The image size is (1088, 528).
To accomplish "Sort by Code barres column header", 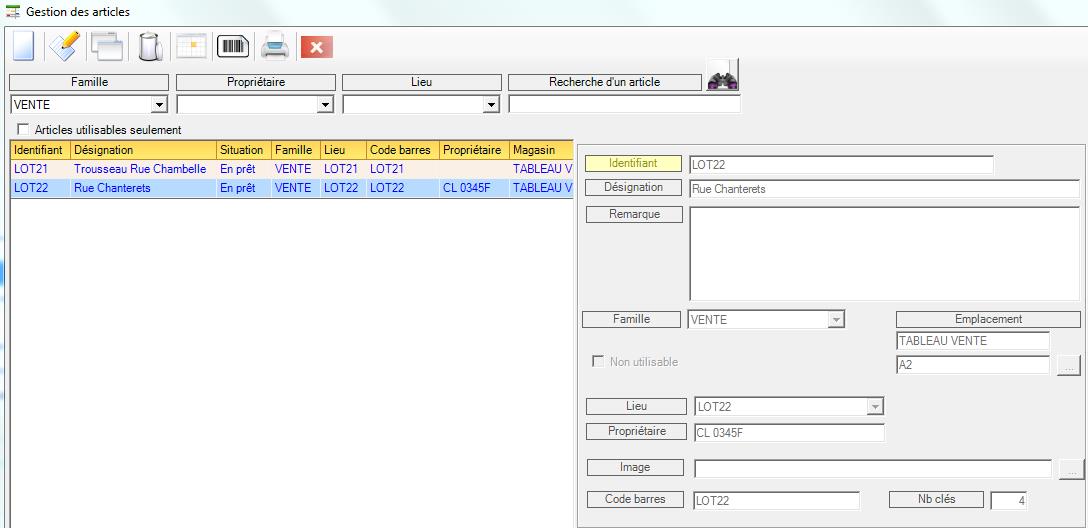I will pos(403,150).
